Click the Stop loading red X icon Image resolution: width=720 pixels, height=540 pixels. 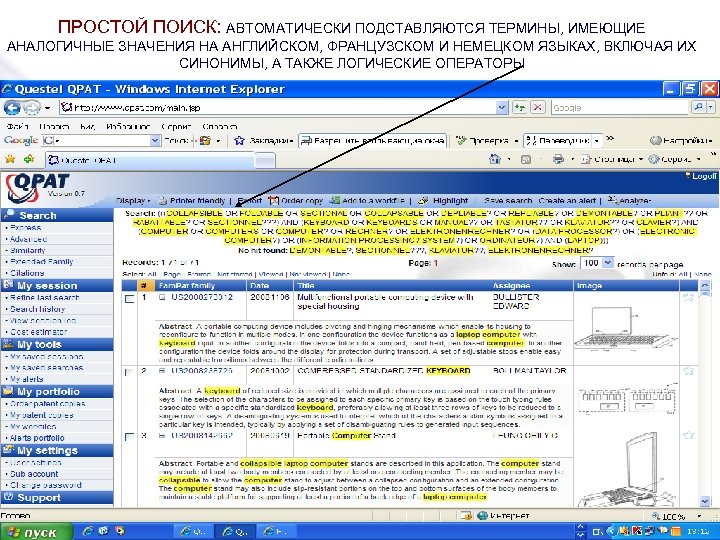tap(537, 107)
